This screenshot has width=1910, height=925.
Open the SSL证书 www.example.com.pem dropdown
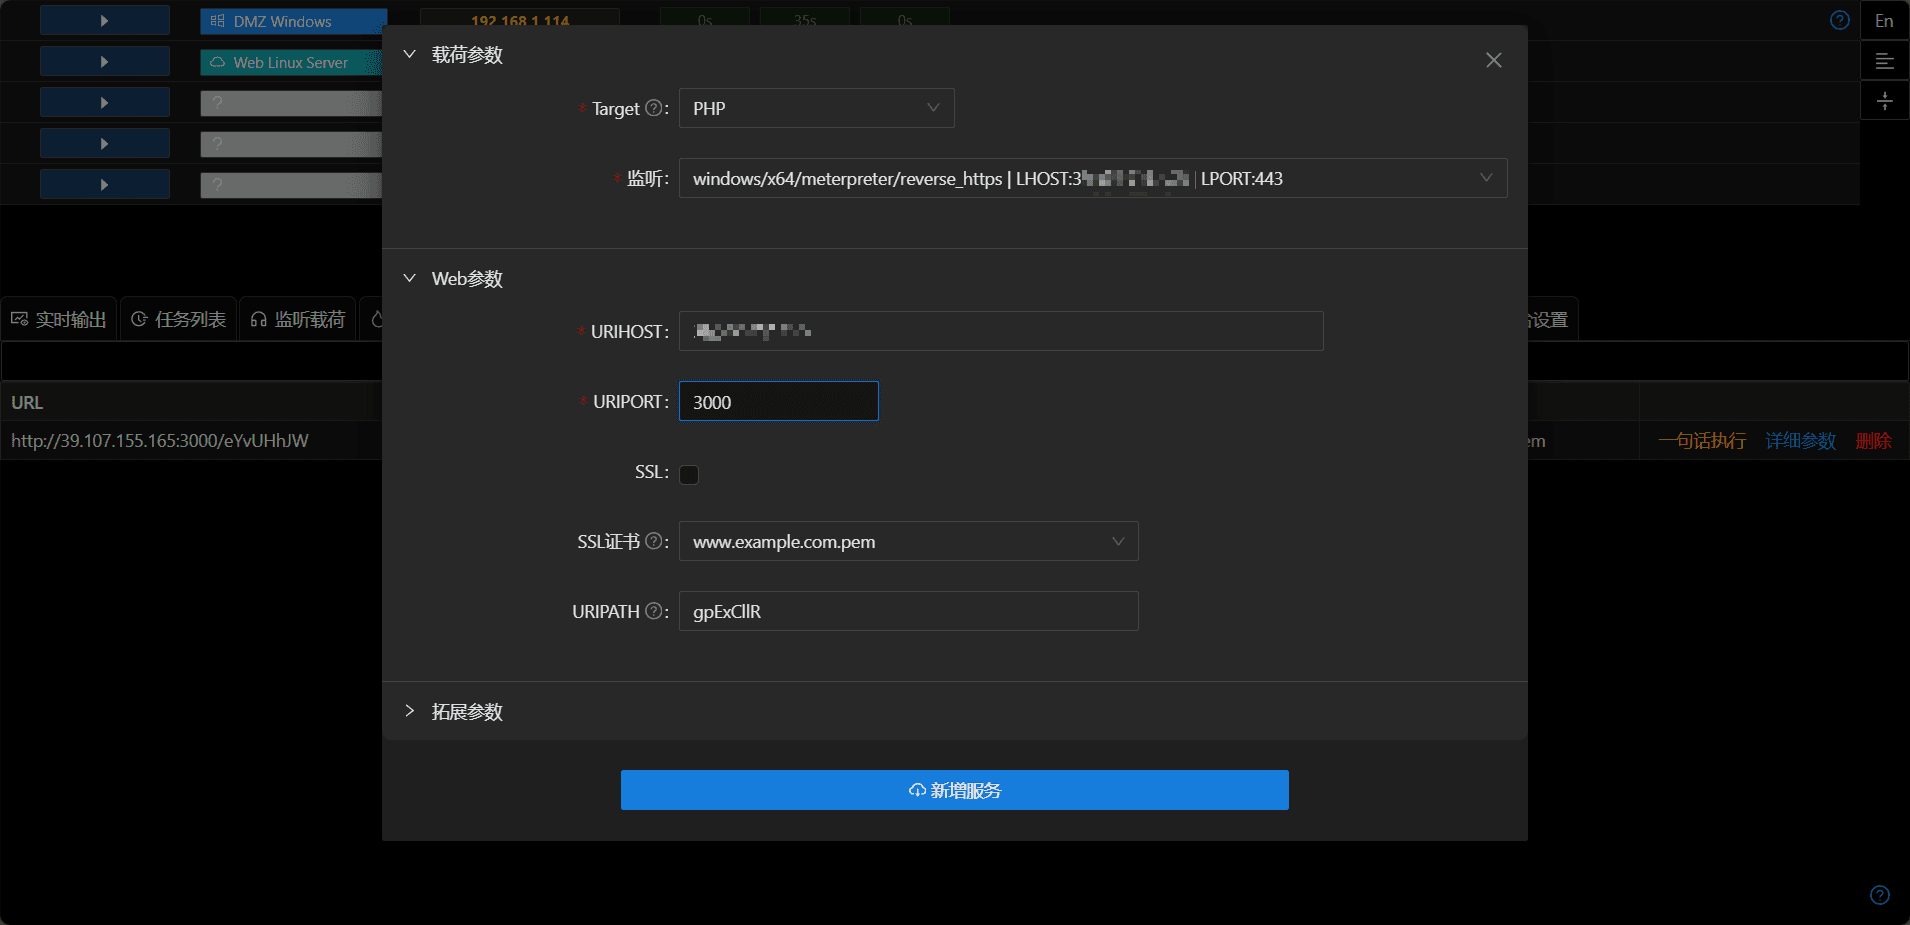(909, 541)
